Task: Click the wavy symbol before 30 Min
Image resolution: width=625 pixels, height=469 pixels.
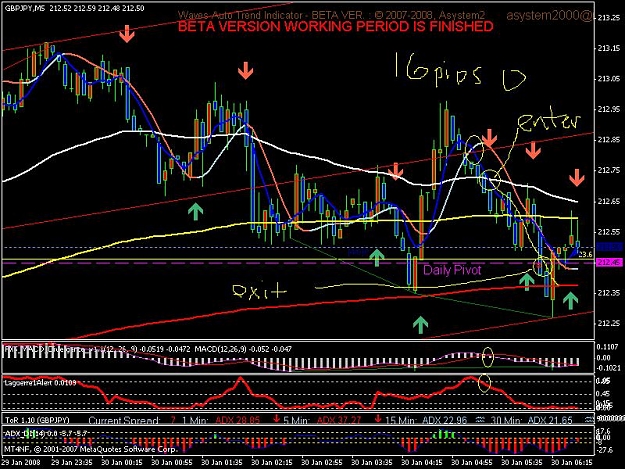Action: point(480,420)
